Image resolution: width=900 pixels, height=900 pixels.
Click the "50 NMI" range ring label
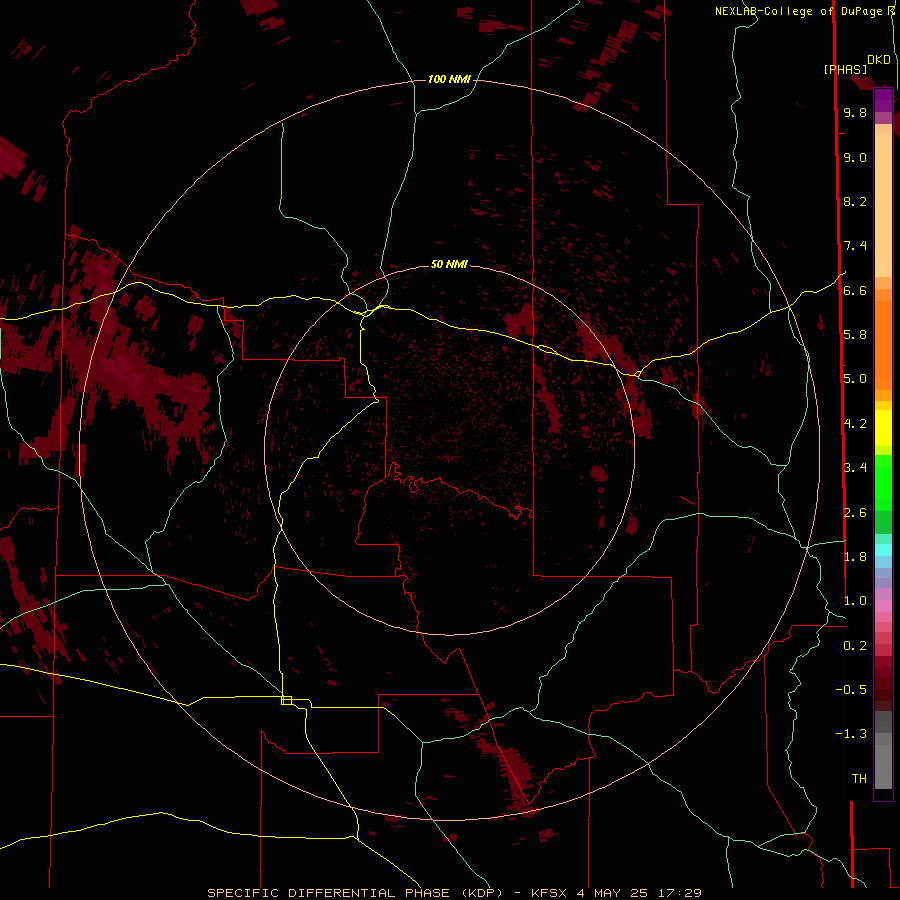click(x=449, y=264)
